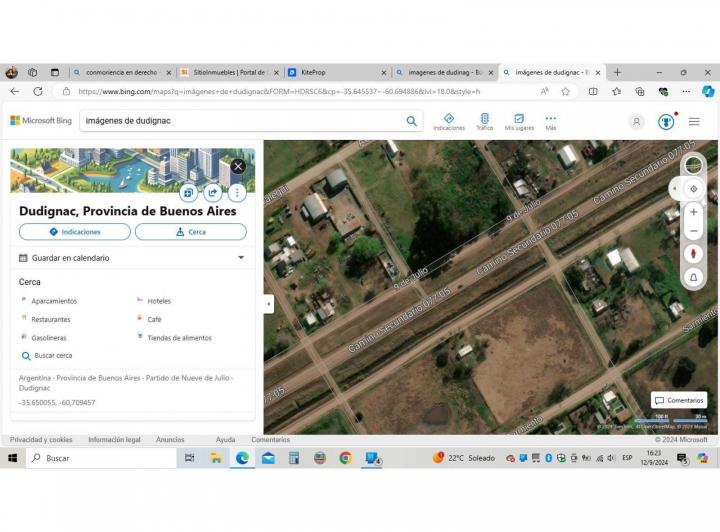Click the save-to-collection icon on card
The image size is (720, 532).
(189, 192)
